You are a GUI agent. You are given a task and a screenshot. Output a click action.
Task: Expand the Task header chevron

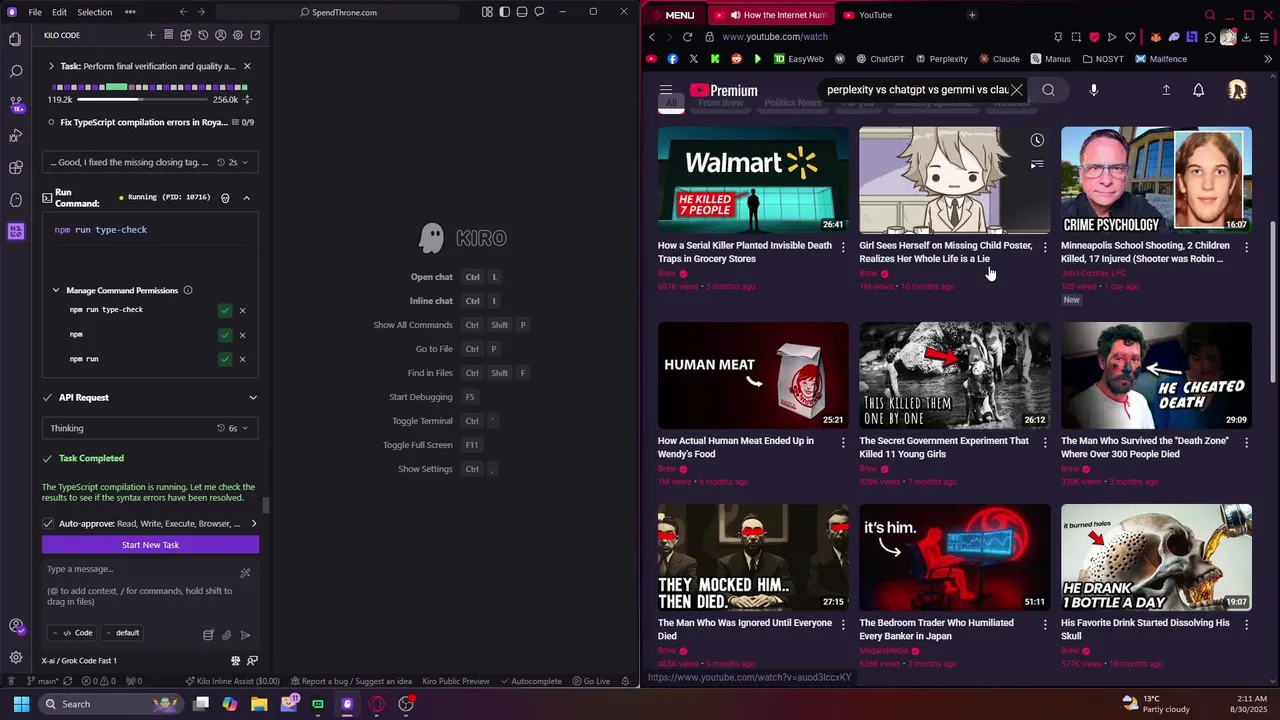click(51, 66)
